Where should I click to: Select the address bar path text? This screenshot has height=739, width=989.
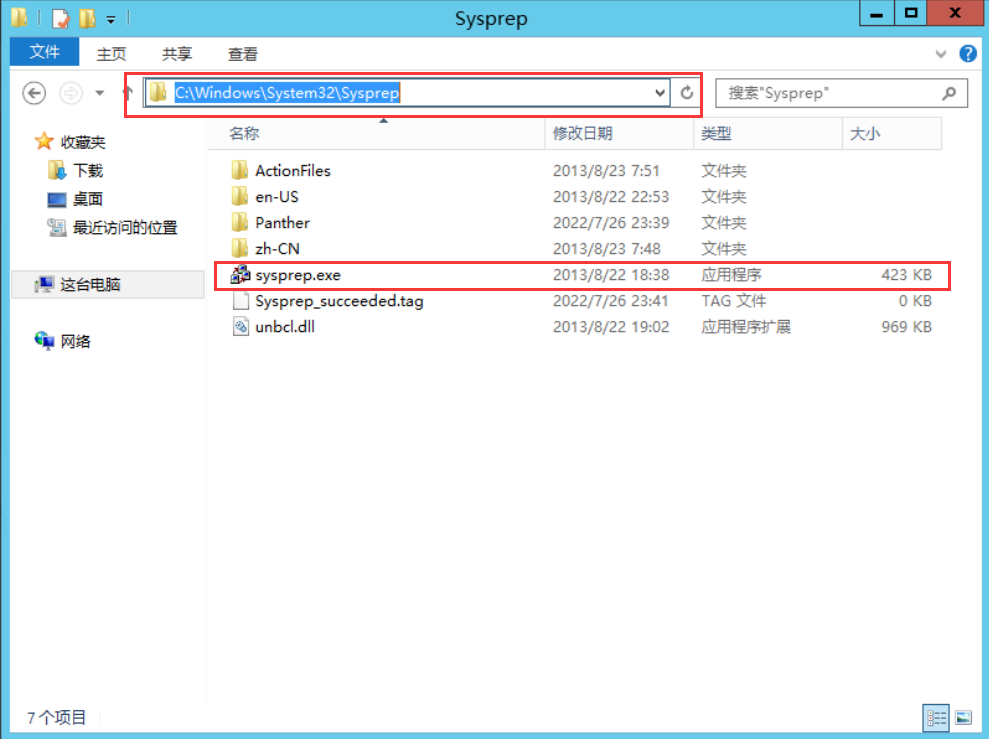(287, 93)
